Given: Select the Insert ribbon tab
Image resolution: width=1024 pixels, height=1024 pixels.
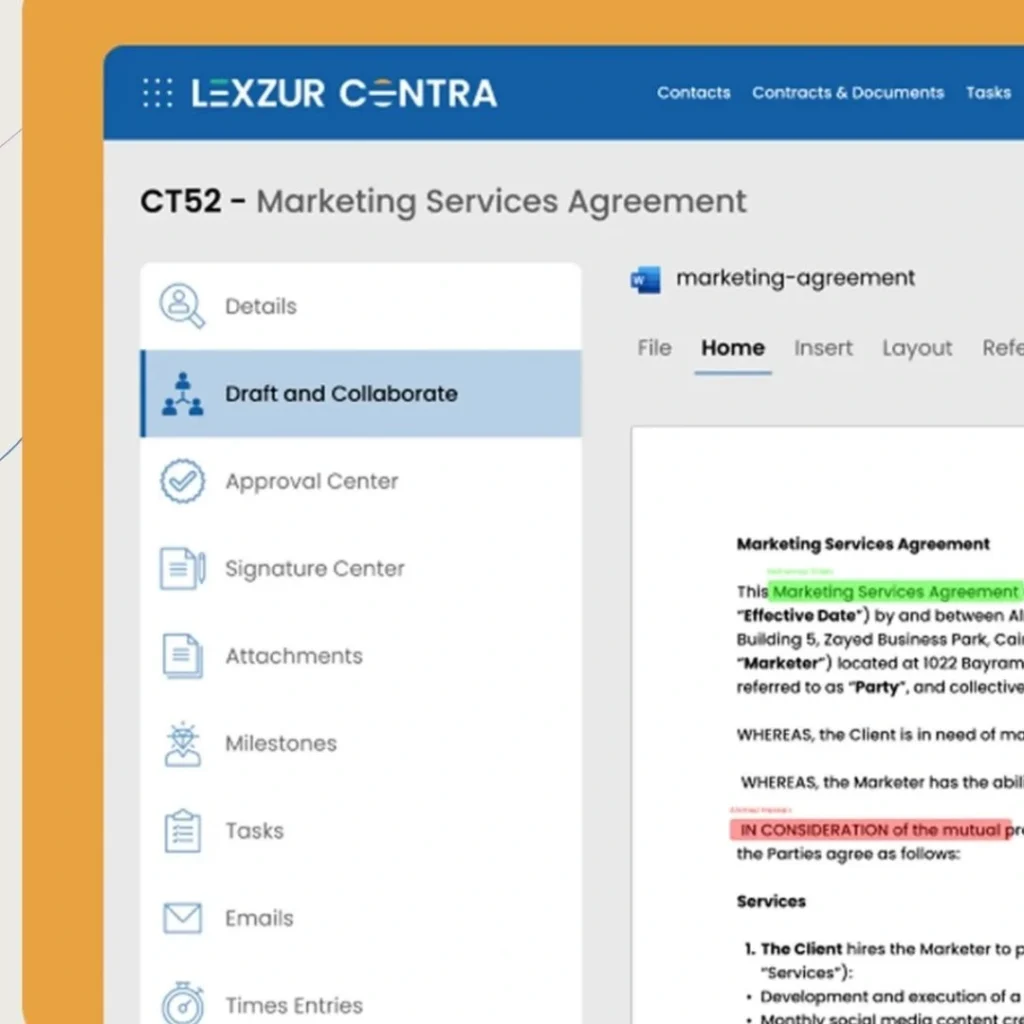Looking at the screenshot, I should coord(823,348).
